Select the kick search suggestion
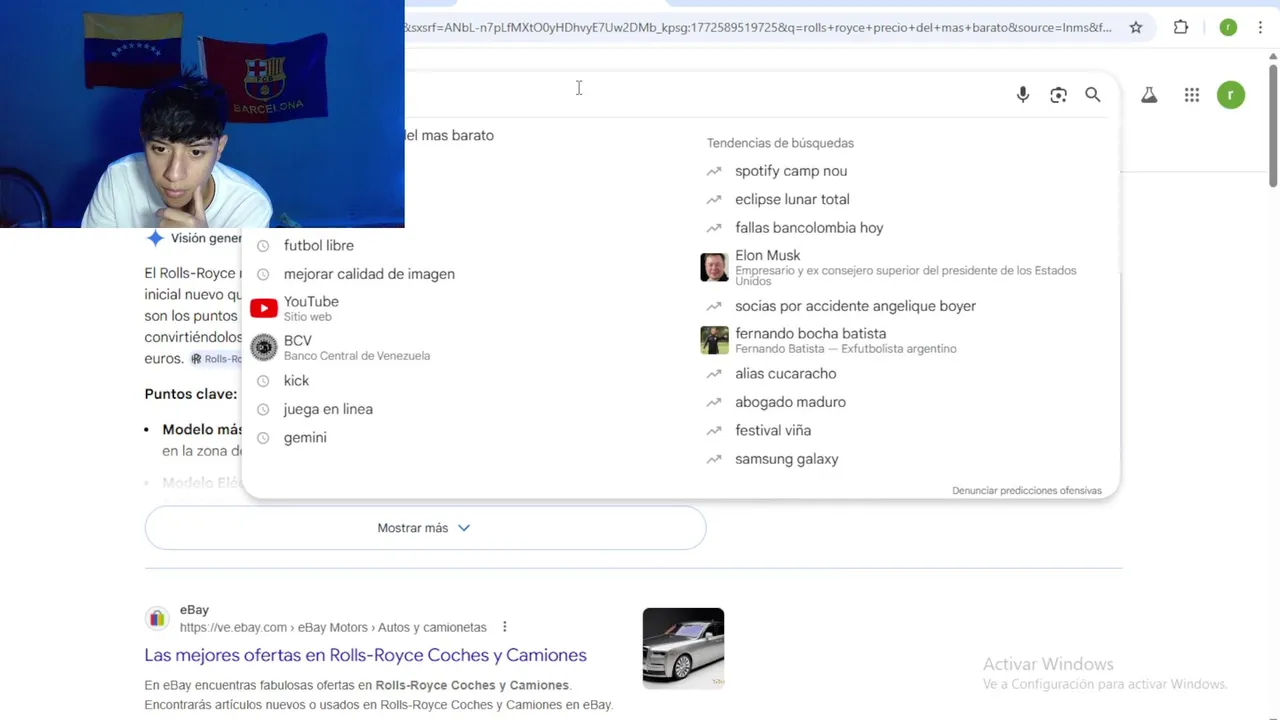Screen dimensions: 1280x720 296,381
